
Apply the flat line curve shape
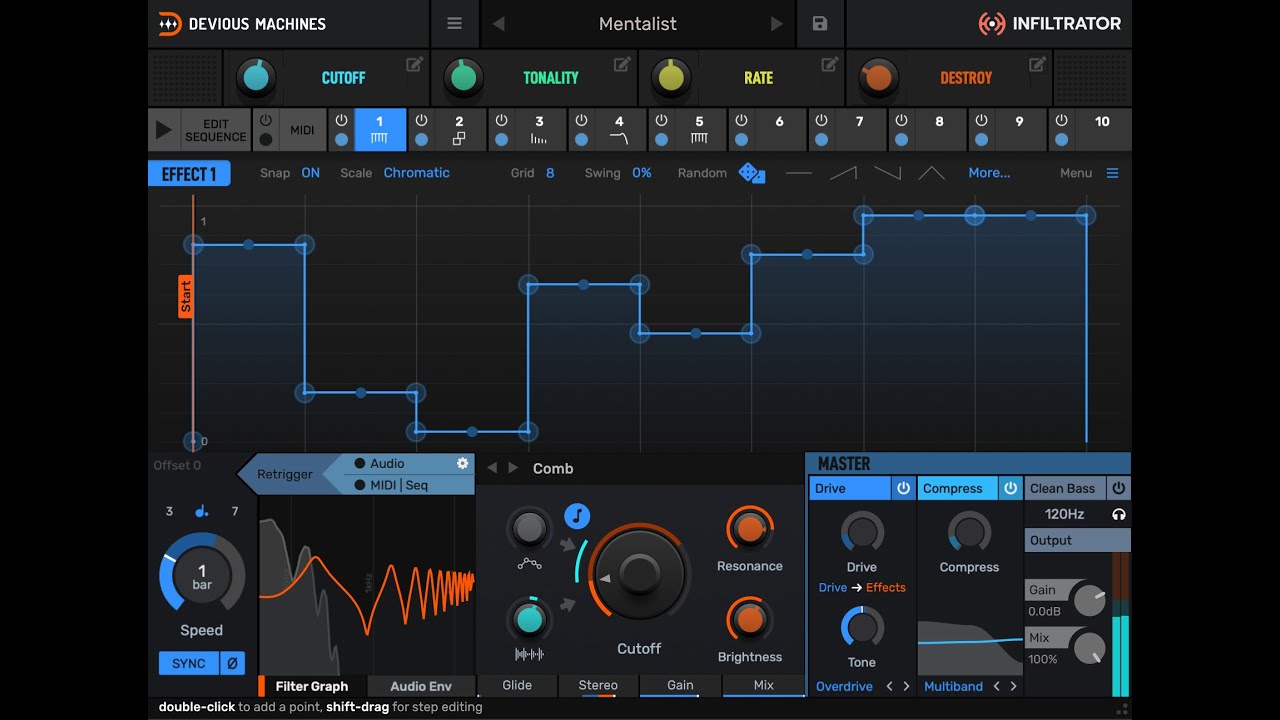tap(799, 173)
